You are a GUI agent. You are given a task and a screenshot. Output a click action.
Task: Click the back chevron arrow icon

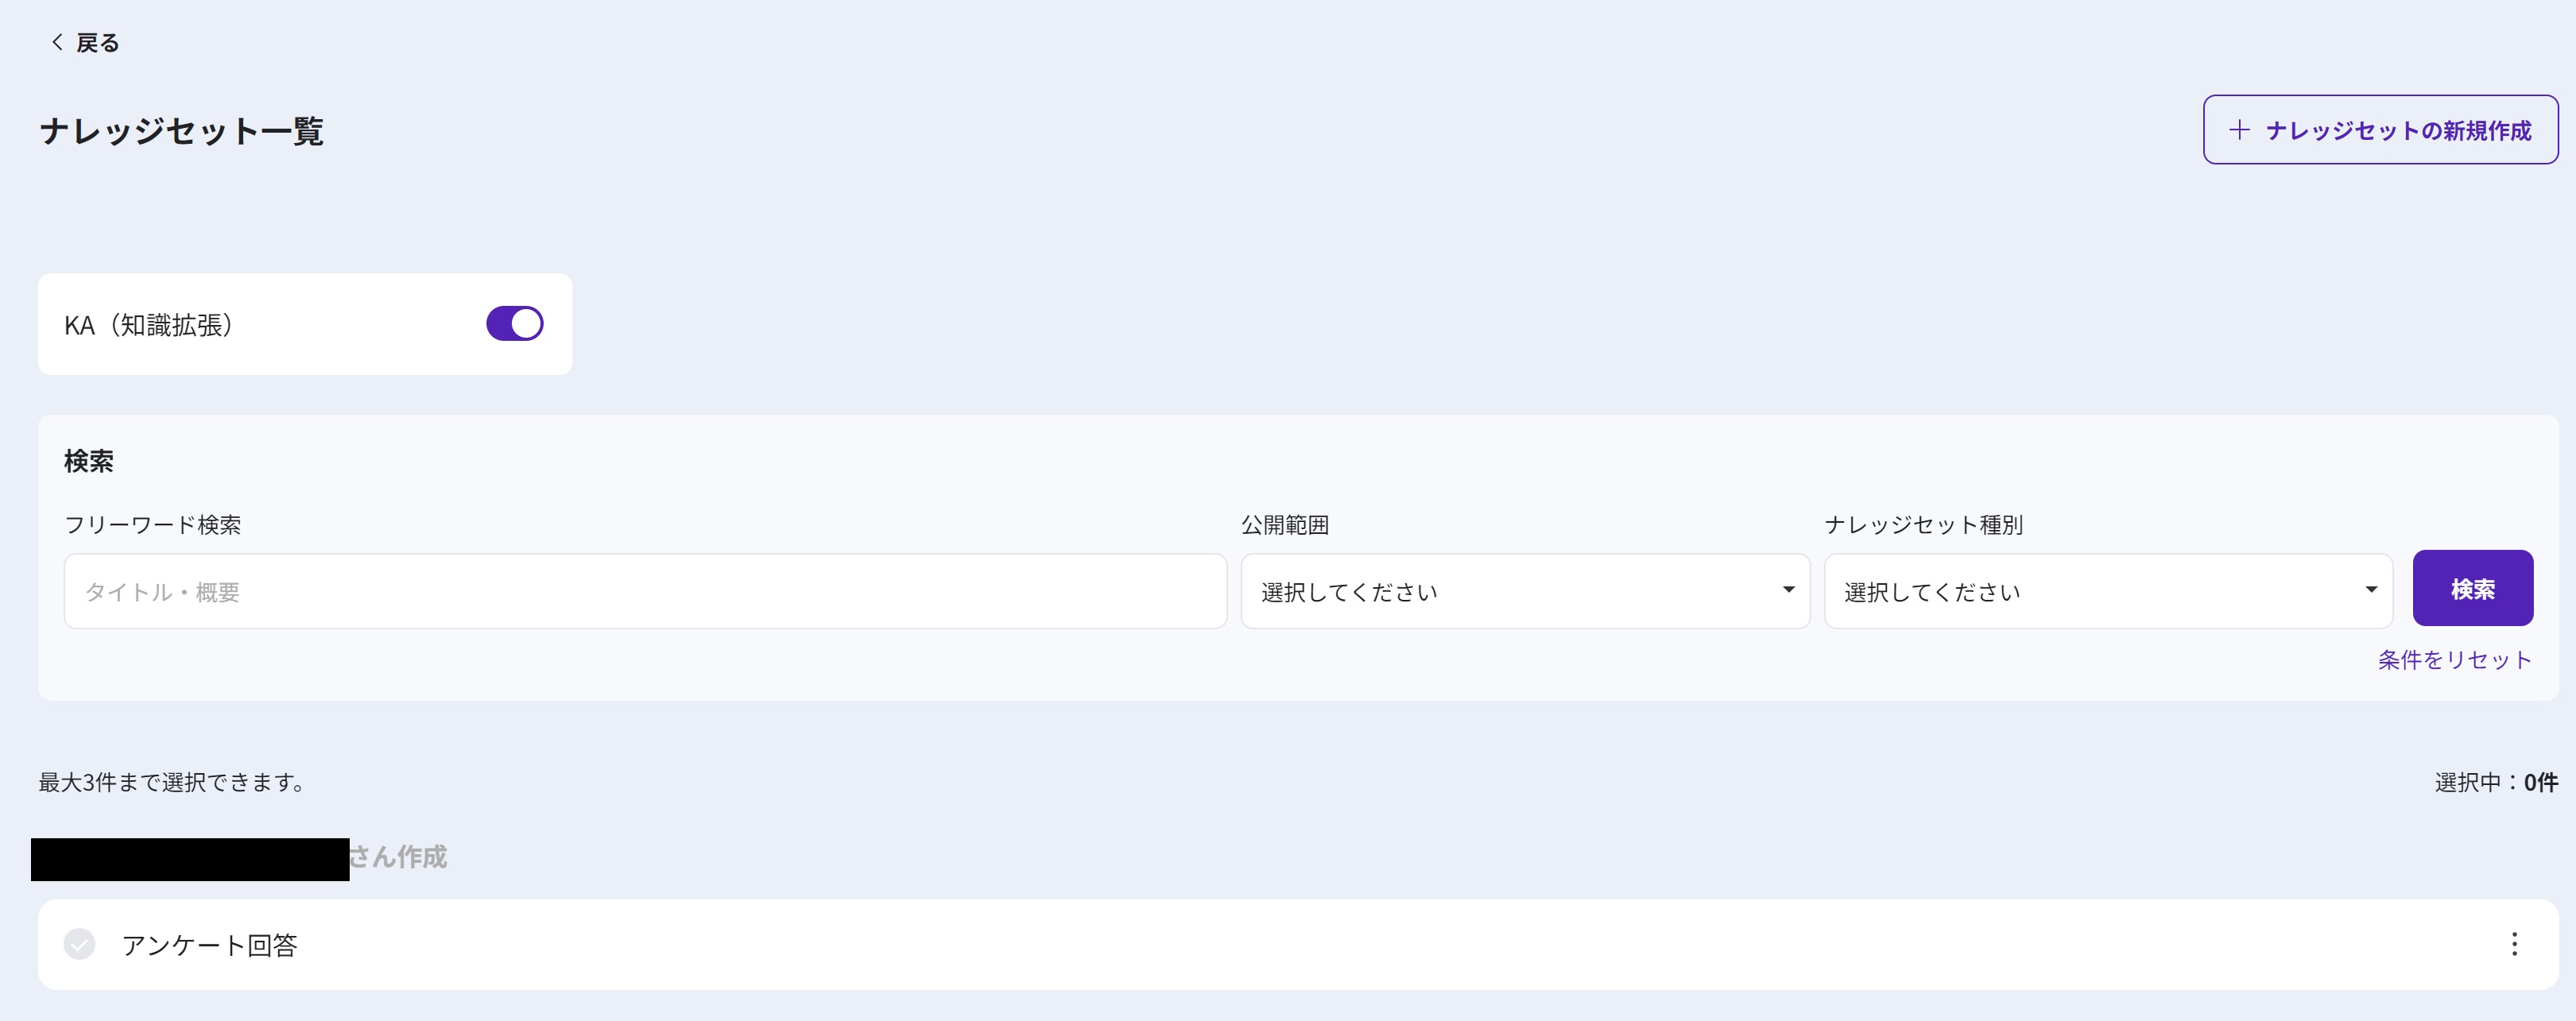coord(57,42)
